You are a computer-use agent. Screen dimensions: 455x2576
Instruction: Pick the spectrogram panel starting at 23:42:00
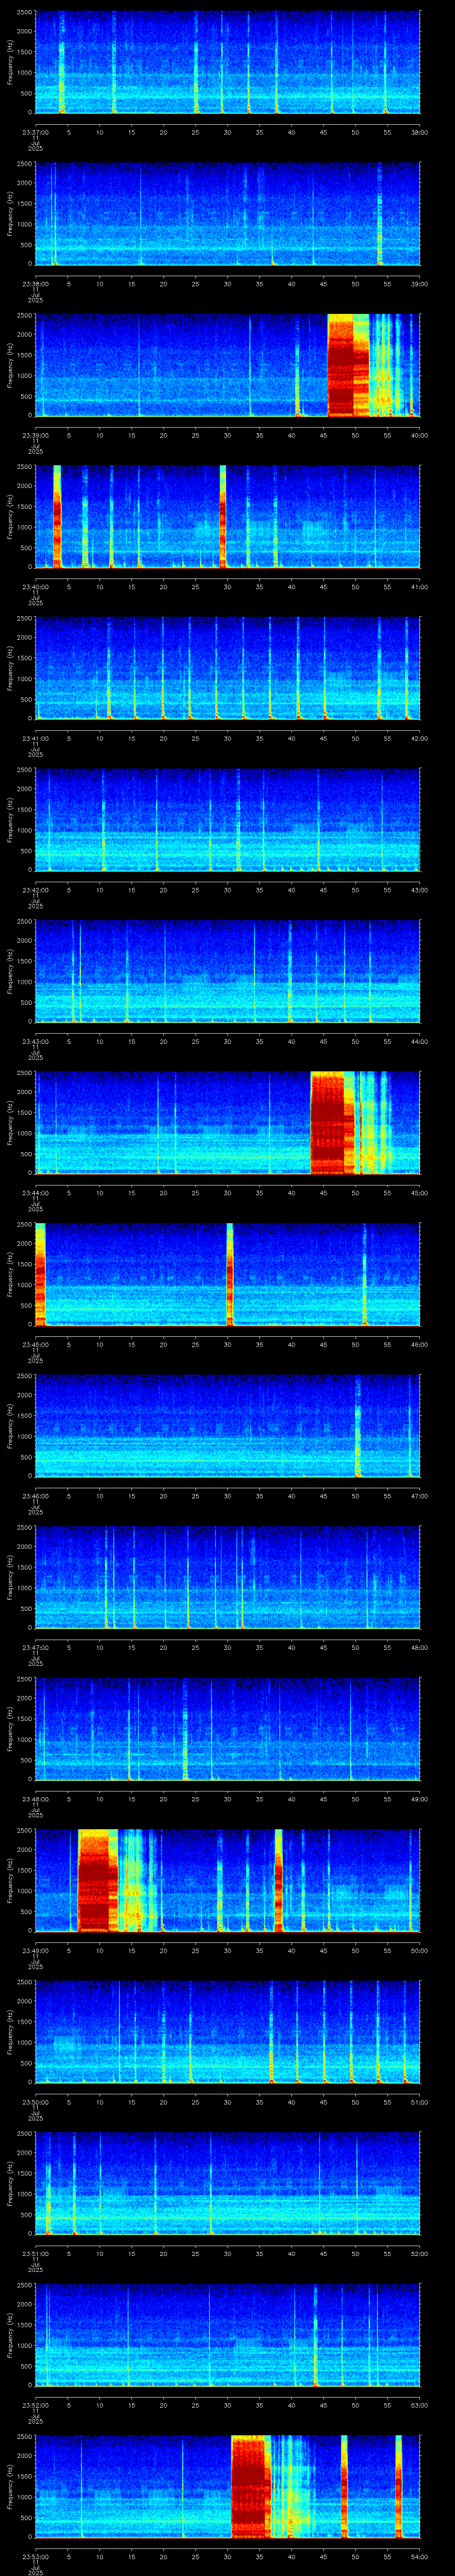pyautogui.click(x=228, y=820)
